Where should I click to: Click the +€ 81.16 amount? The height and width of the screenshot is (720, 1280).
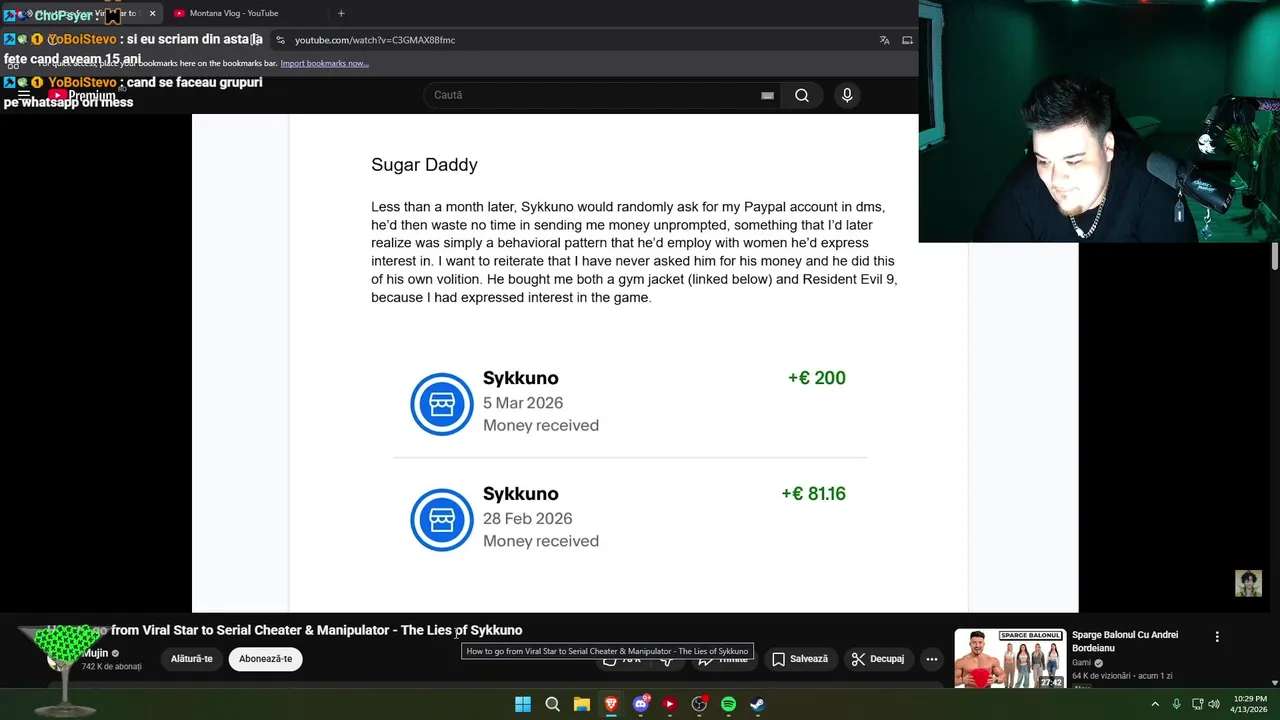(x=813, y=494)
